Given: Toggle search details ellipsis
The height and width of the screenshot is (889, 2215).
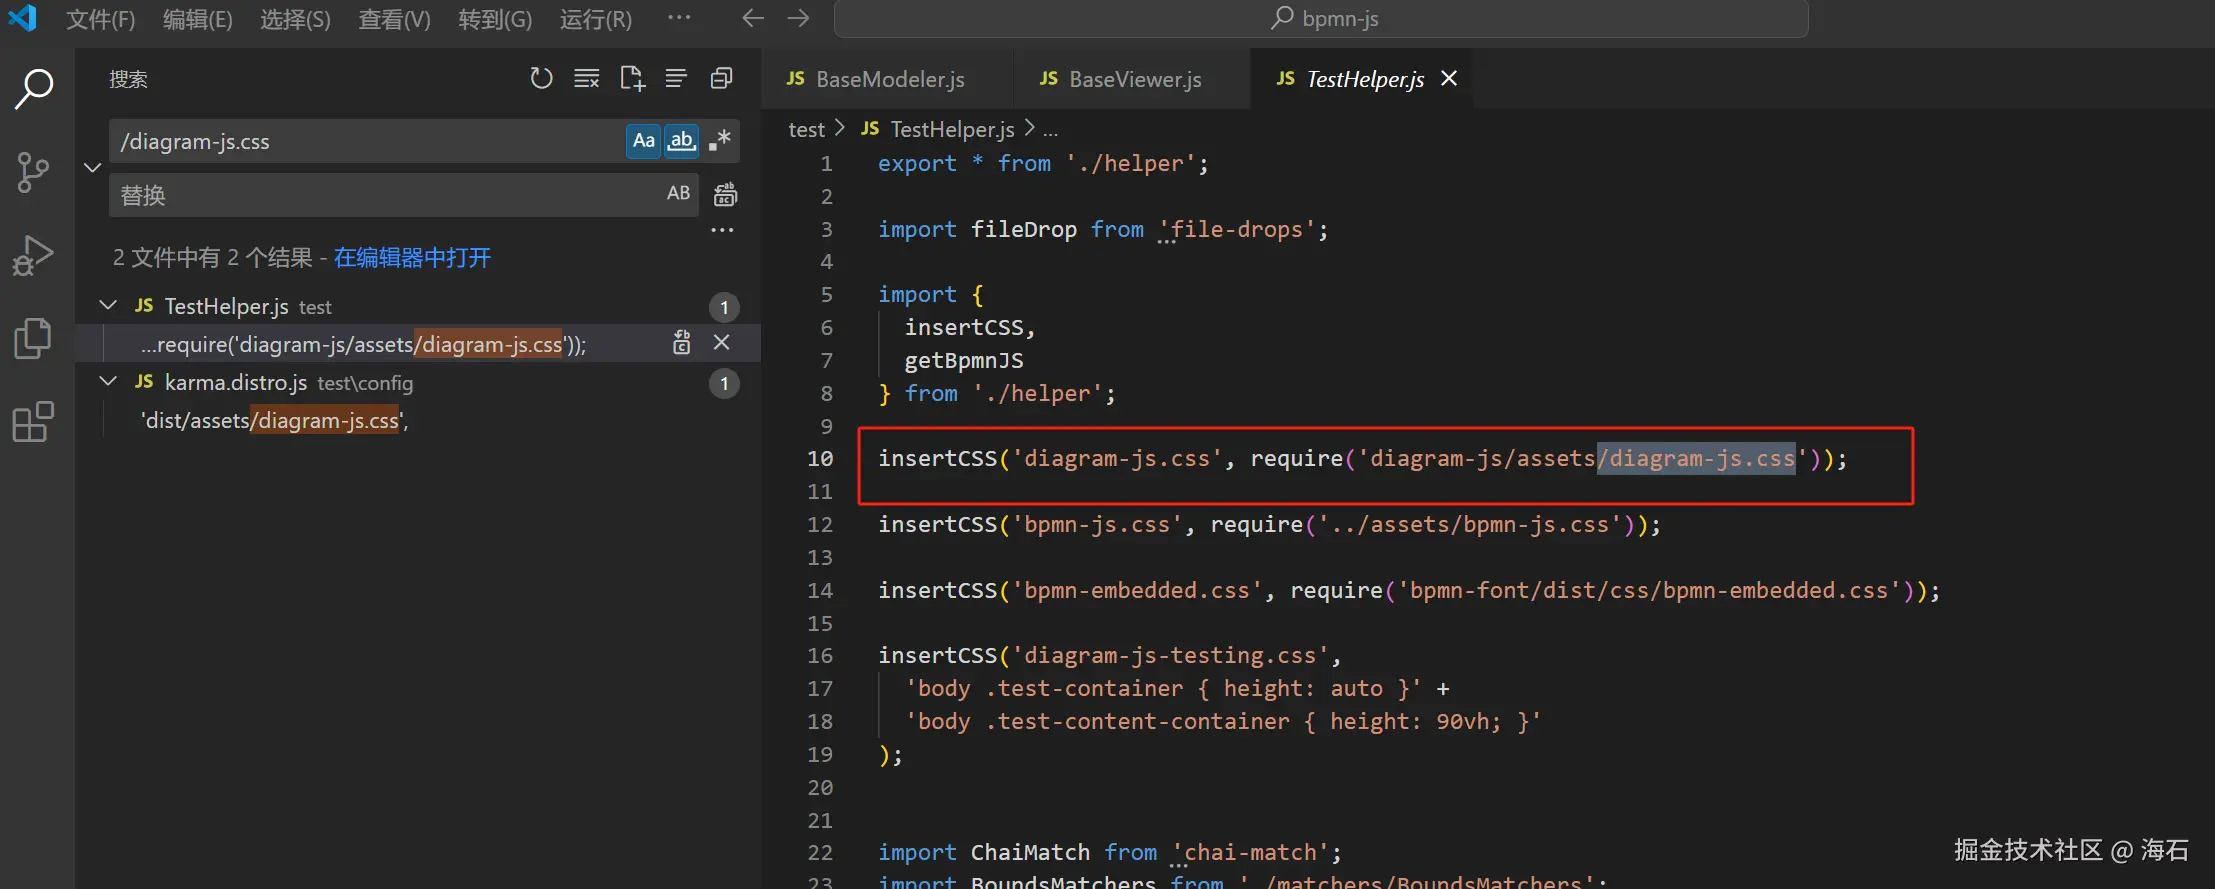Looking at the screenshot, I should click(x=722, y=230).
